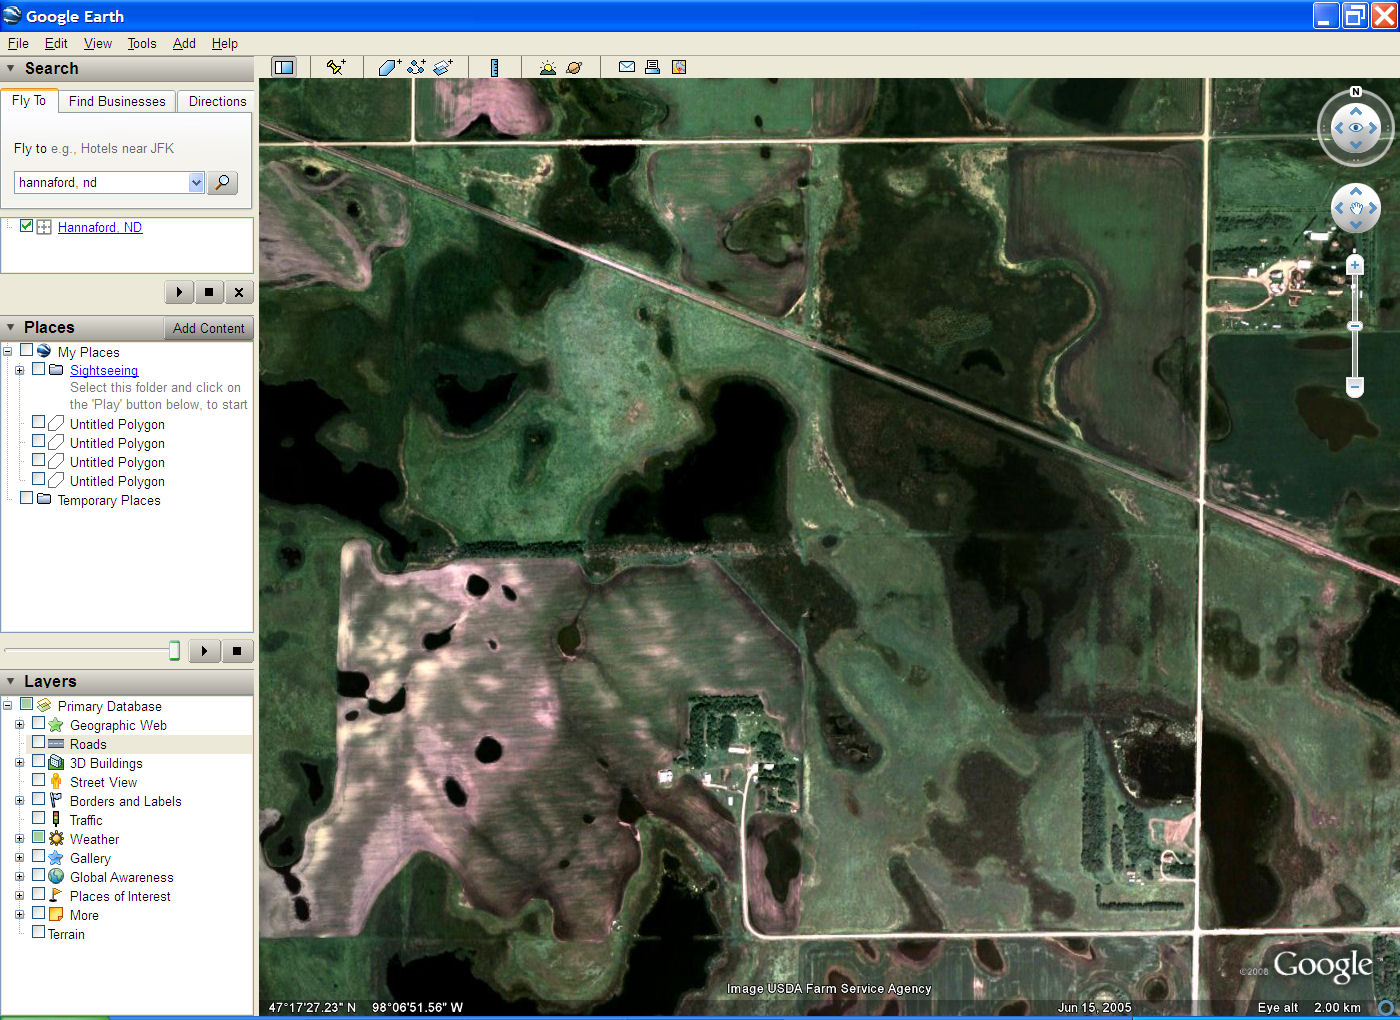The height and width of the screenshot is (1020, 1400).
Task: Stop the Places tour button
Action: point(237,651)
